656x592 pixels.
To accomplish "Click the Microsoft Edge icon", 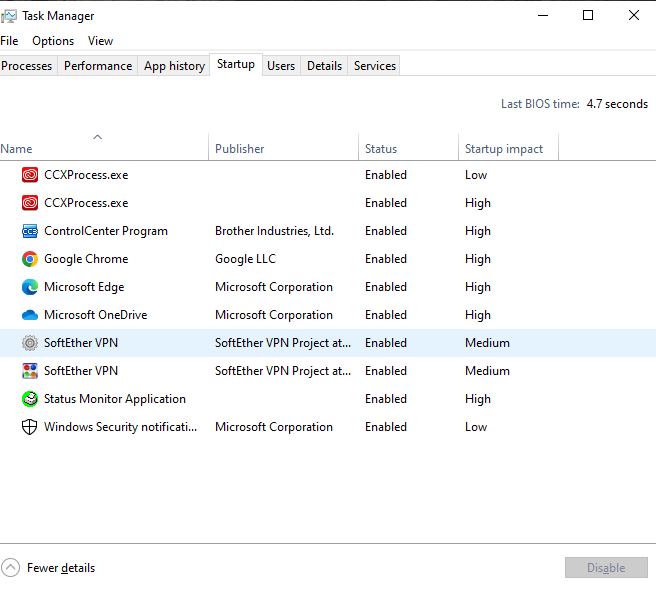I will pyautogui.click(x=30, y=287).
